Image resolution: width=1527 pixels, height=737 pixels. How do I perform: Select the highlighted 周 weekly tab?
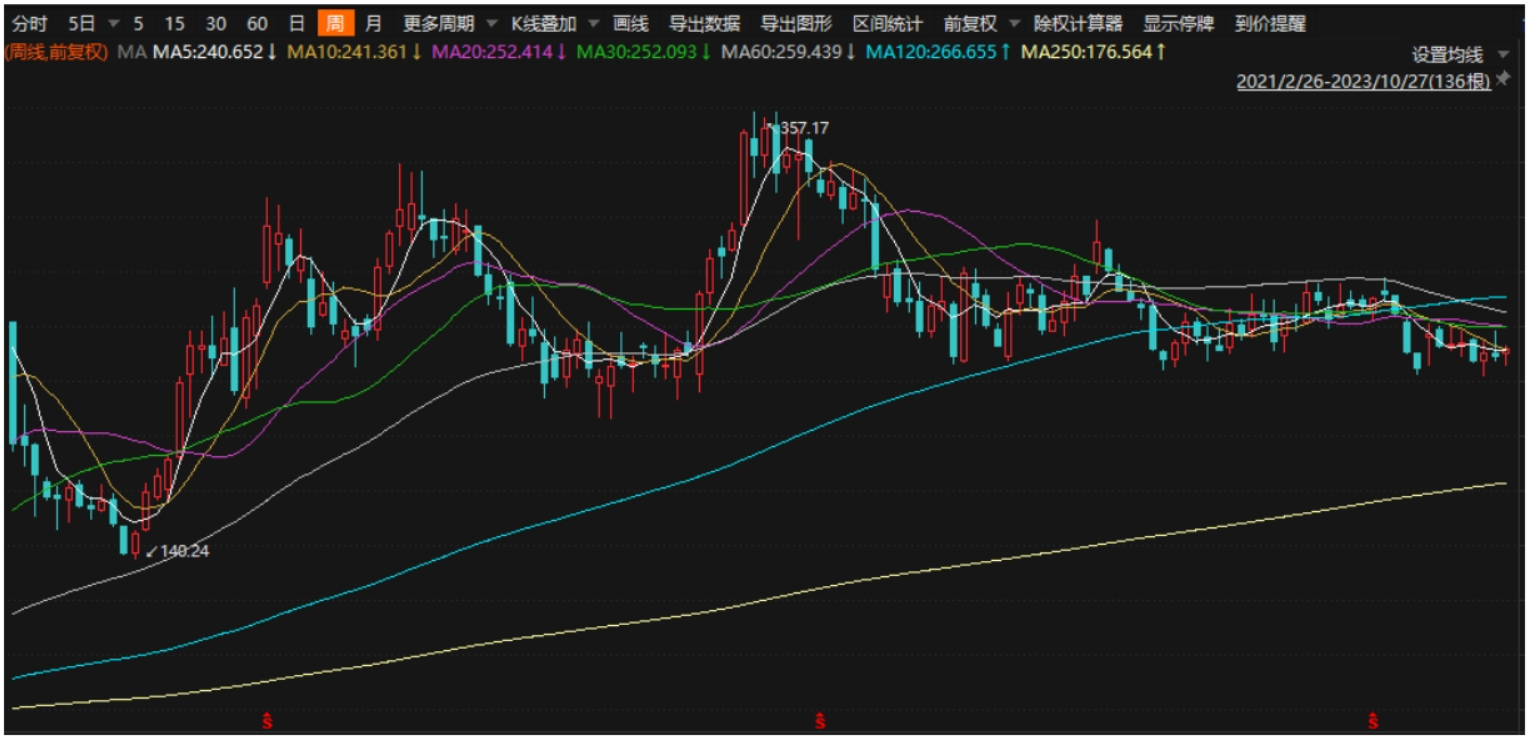[335, 23]
